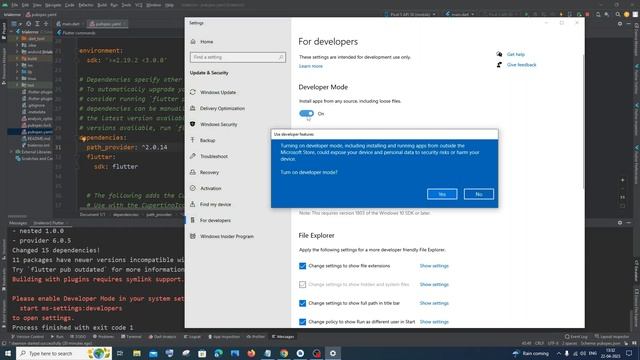This screenshot has width=640, height=360.
Task: Click the Flutter commands bar in editor
Action: [x=76, y=33]
